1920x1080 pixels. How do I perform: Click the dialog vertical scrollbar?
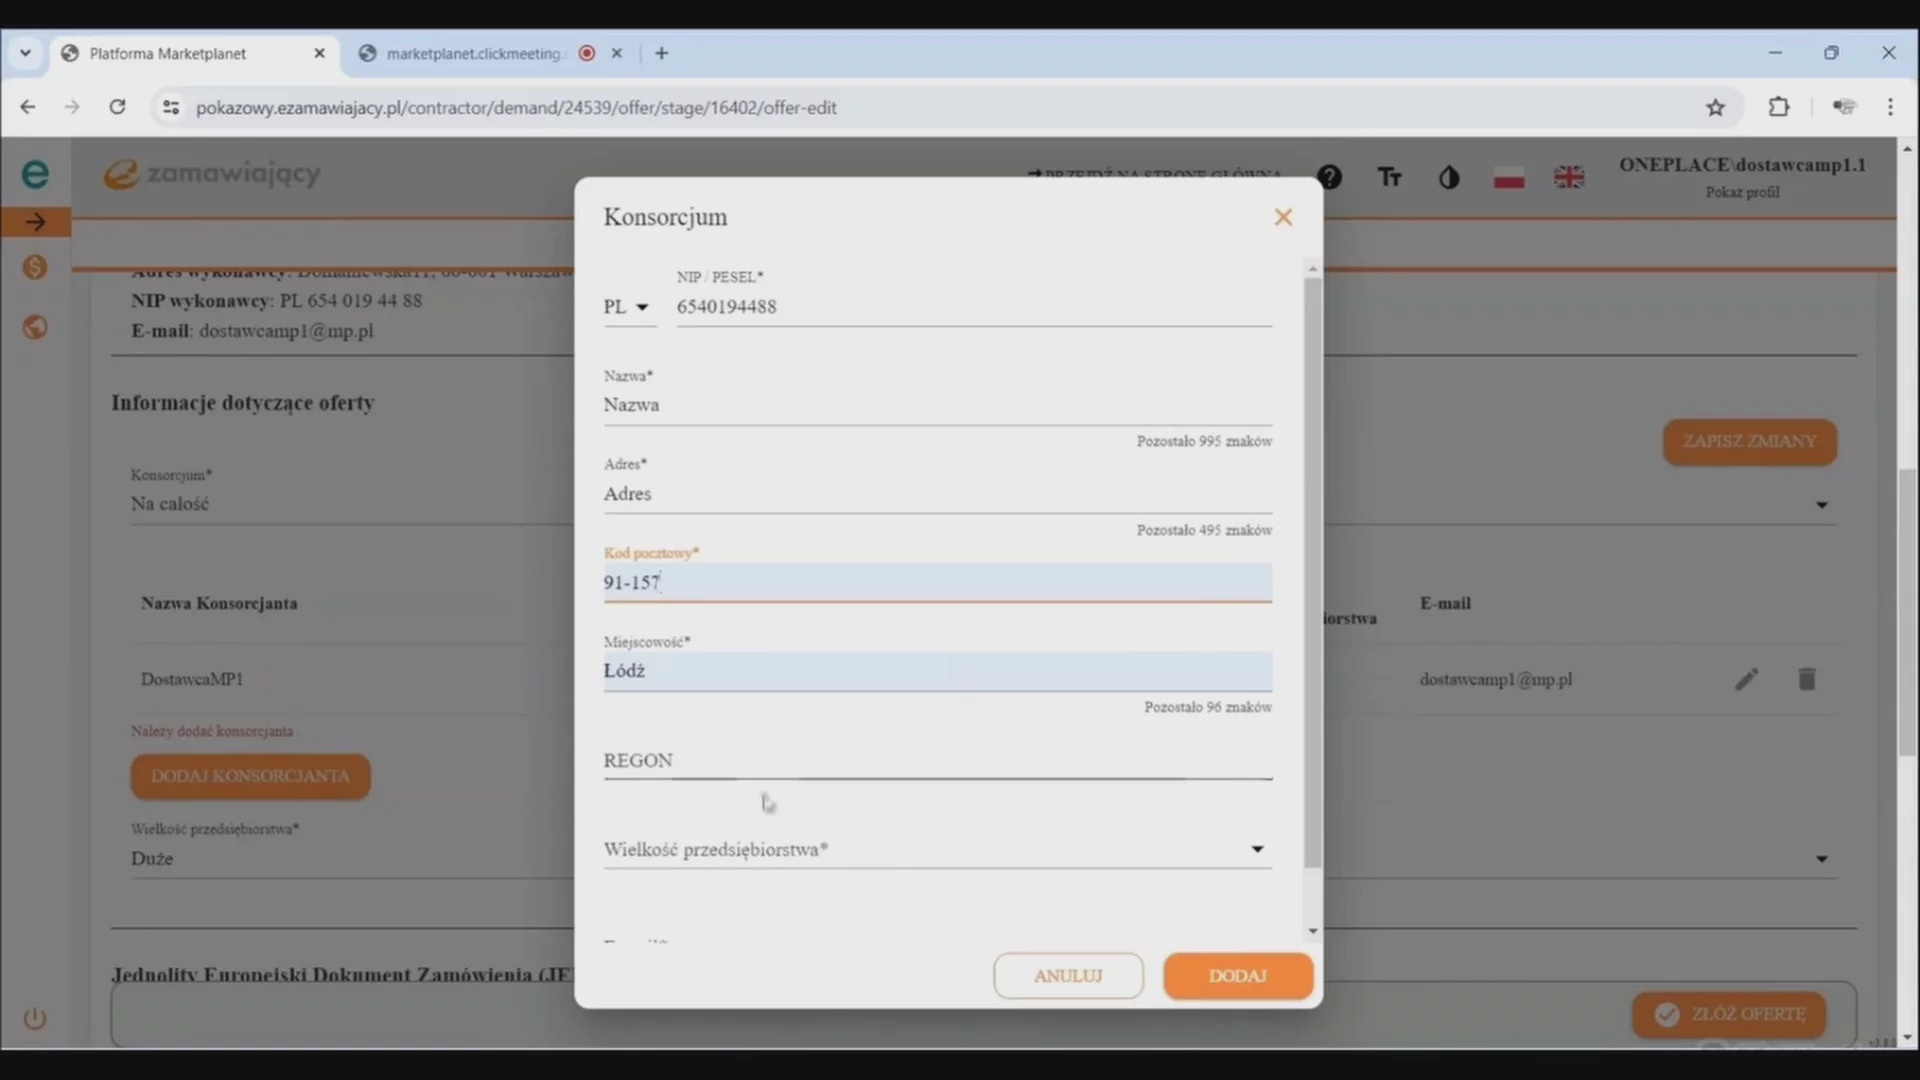1313,570
